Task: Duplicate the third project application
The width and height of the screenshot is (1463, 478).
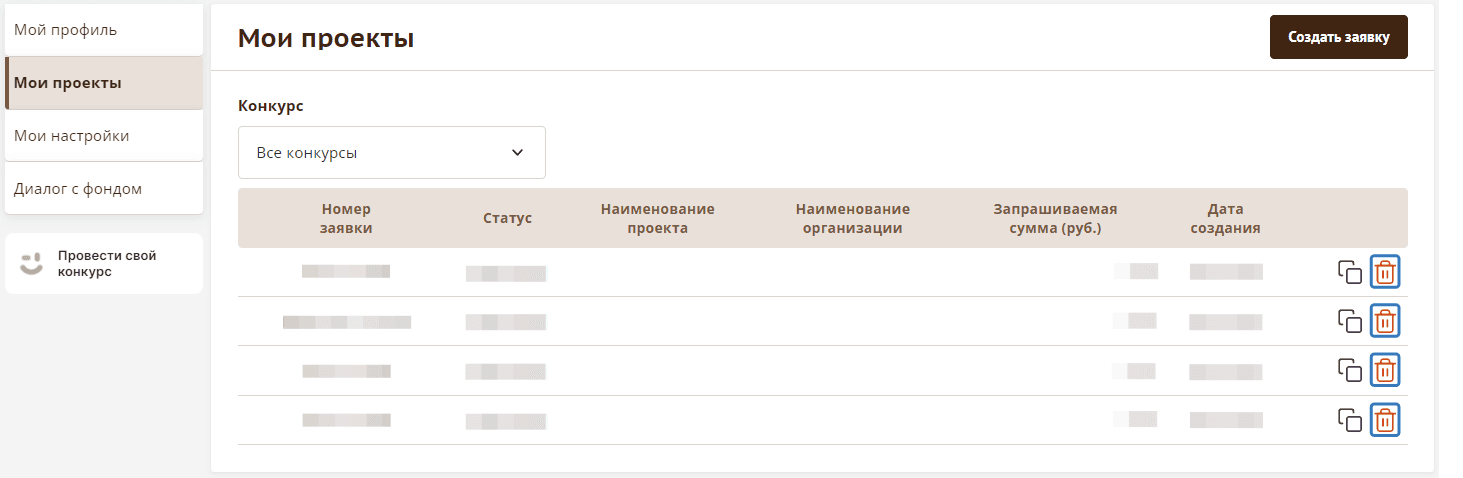Action: (x=1350, y=370)
